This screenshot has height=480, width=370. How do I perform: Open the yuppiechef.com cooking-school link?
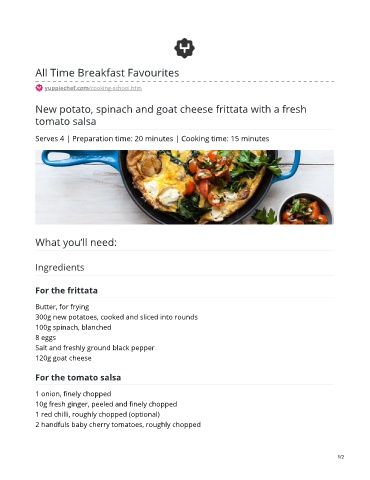coord(93,88)
